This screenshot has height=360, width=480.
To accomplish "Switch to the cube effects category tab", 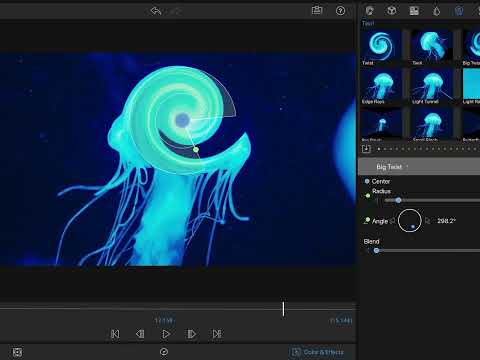I will (392, 11).
